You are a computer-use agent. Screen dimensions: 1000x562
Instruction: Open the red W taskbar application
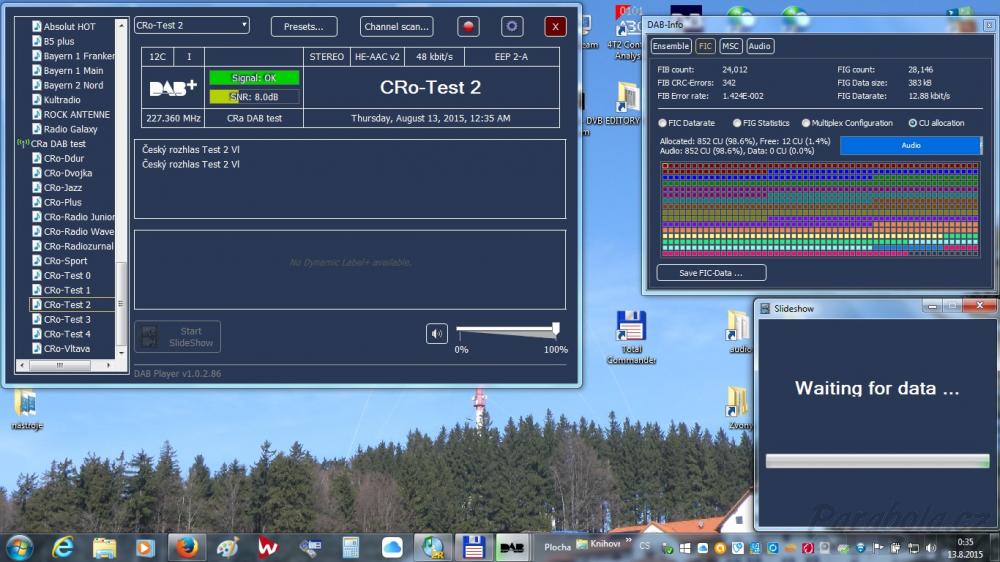[x=268, y=548]
